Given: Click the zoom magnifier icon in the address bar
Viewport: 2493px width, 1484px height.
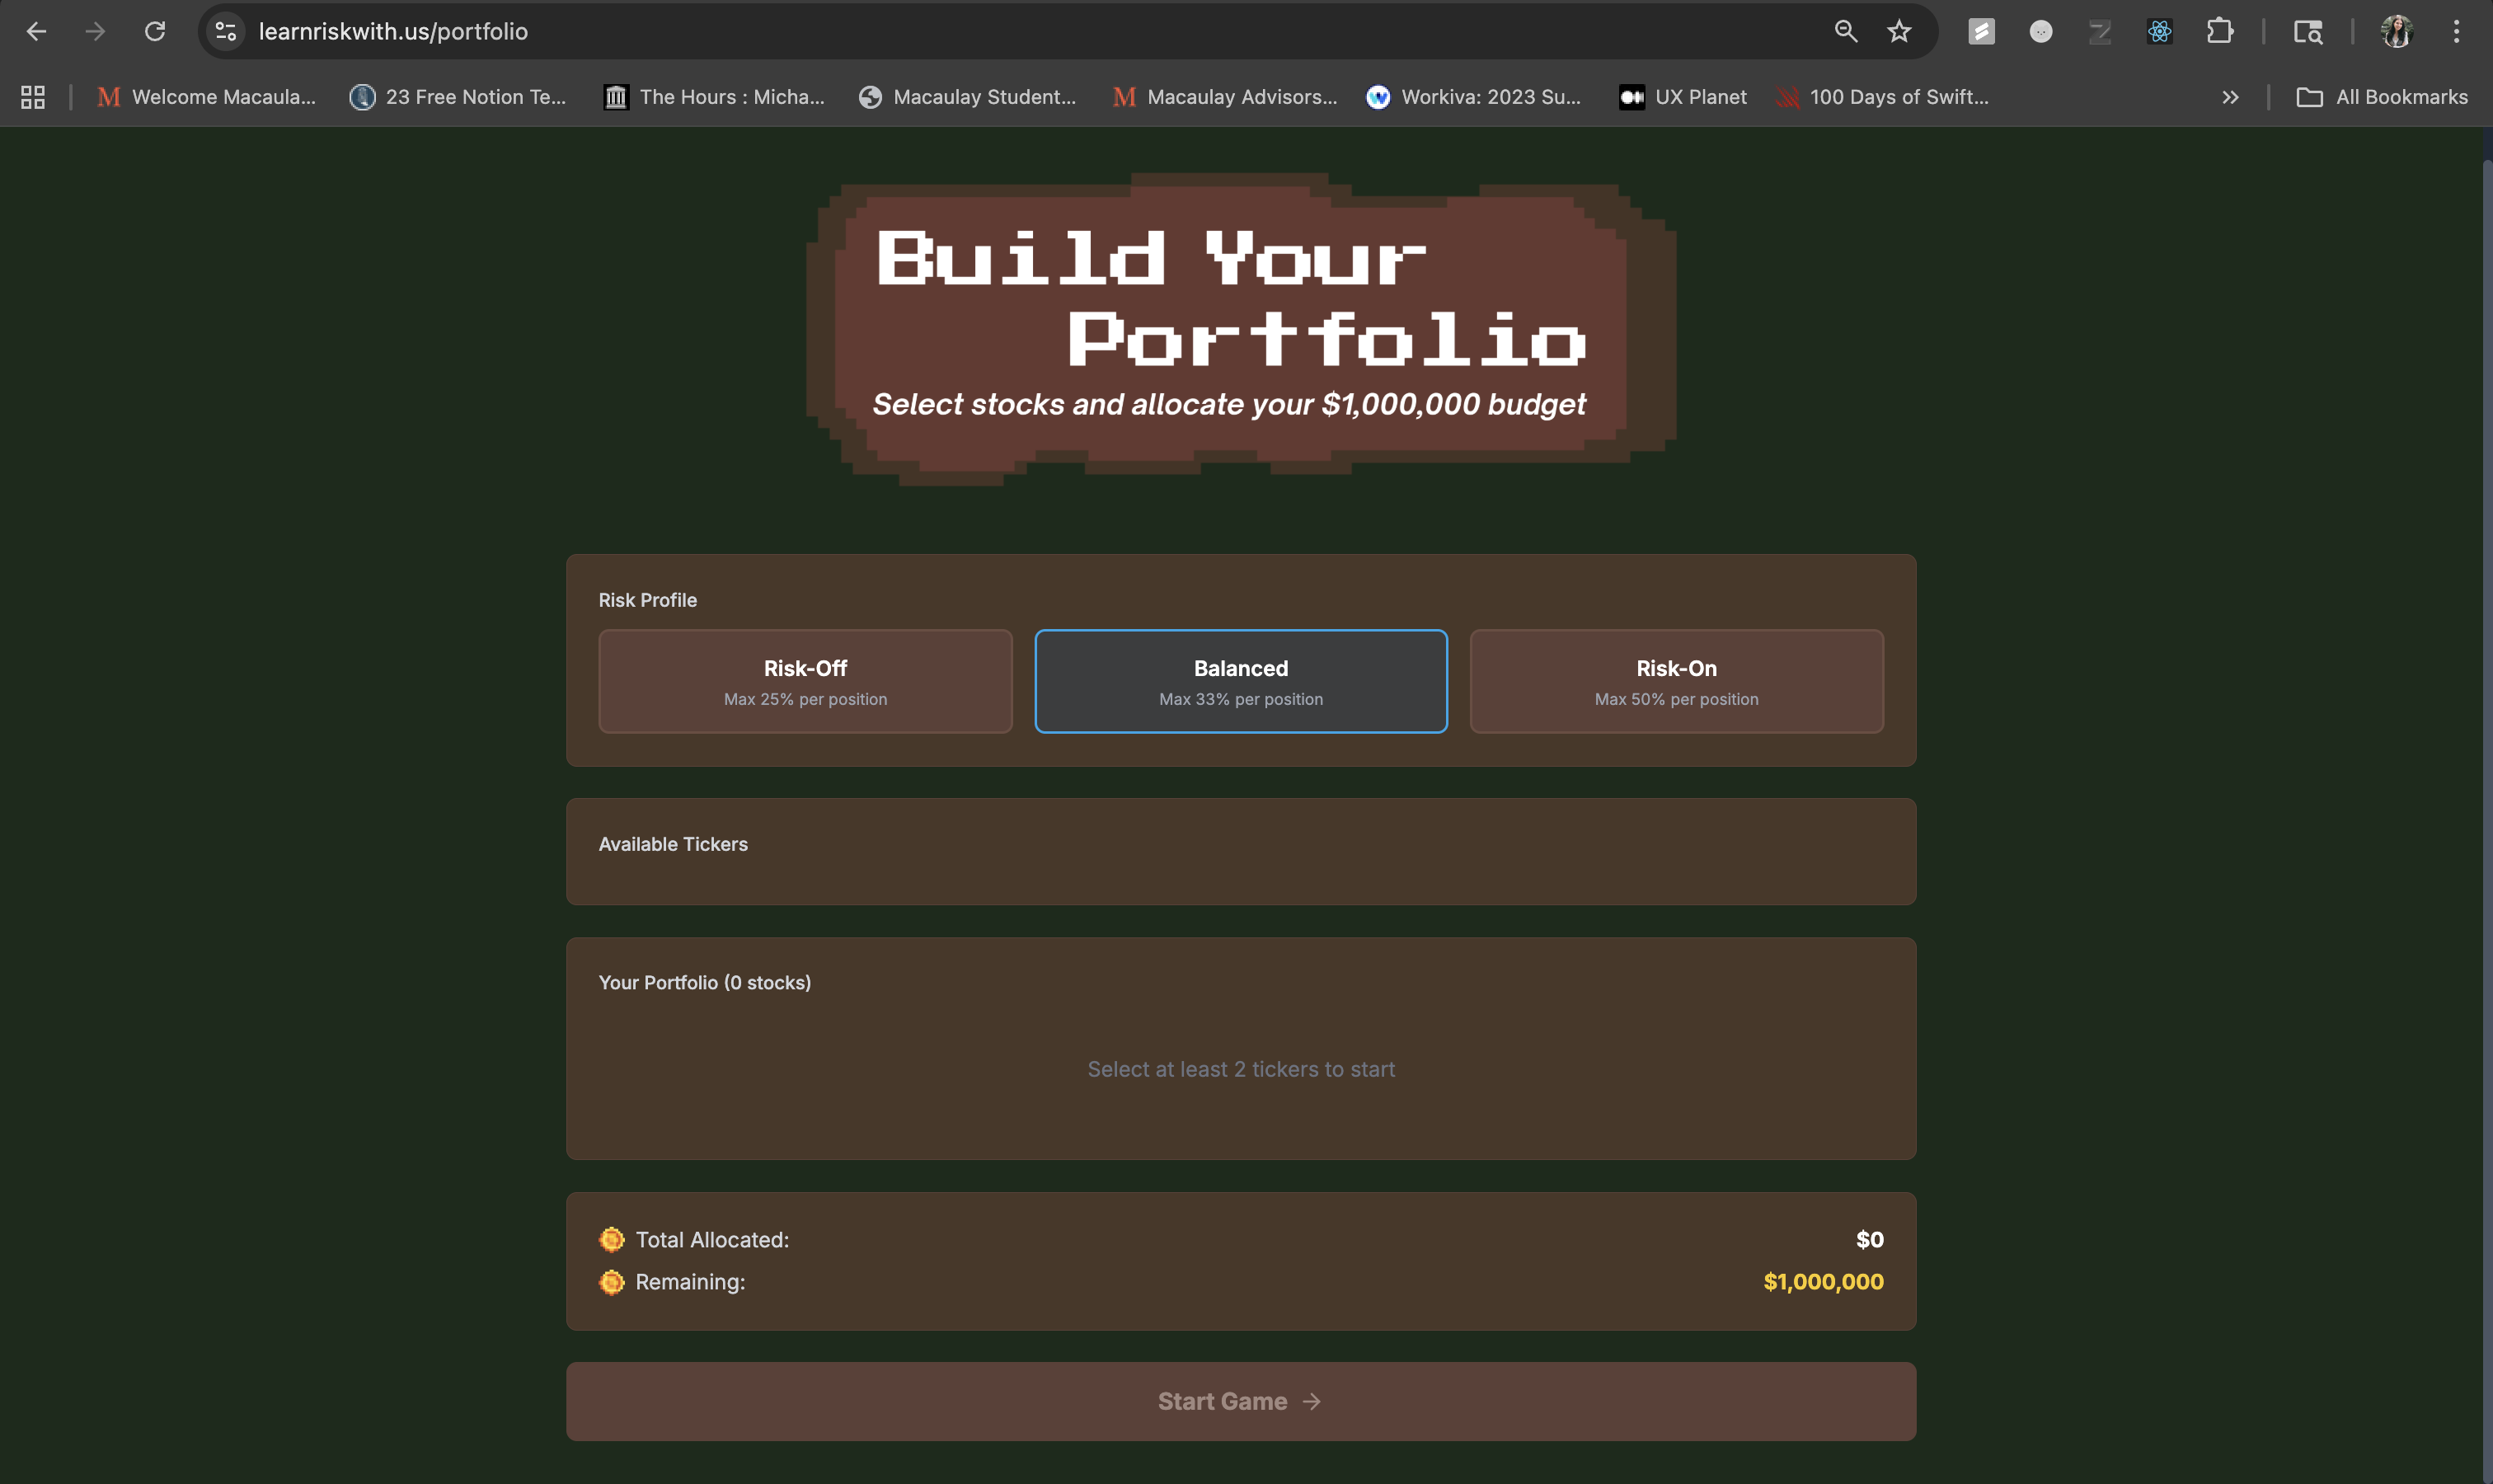Looking at the screenshot, I should (x=1845, y=32).
